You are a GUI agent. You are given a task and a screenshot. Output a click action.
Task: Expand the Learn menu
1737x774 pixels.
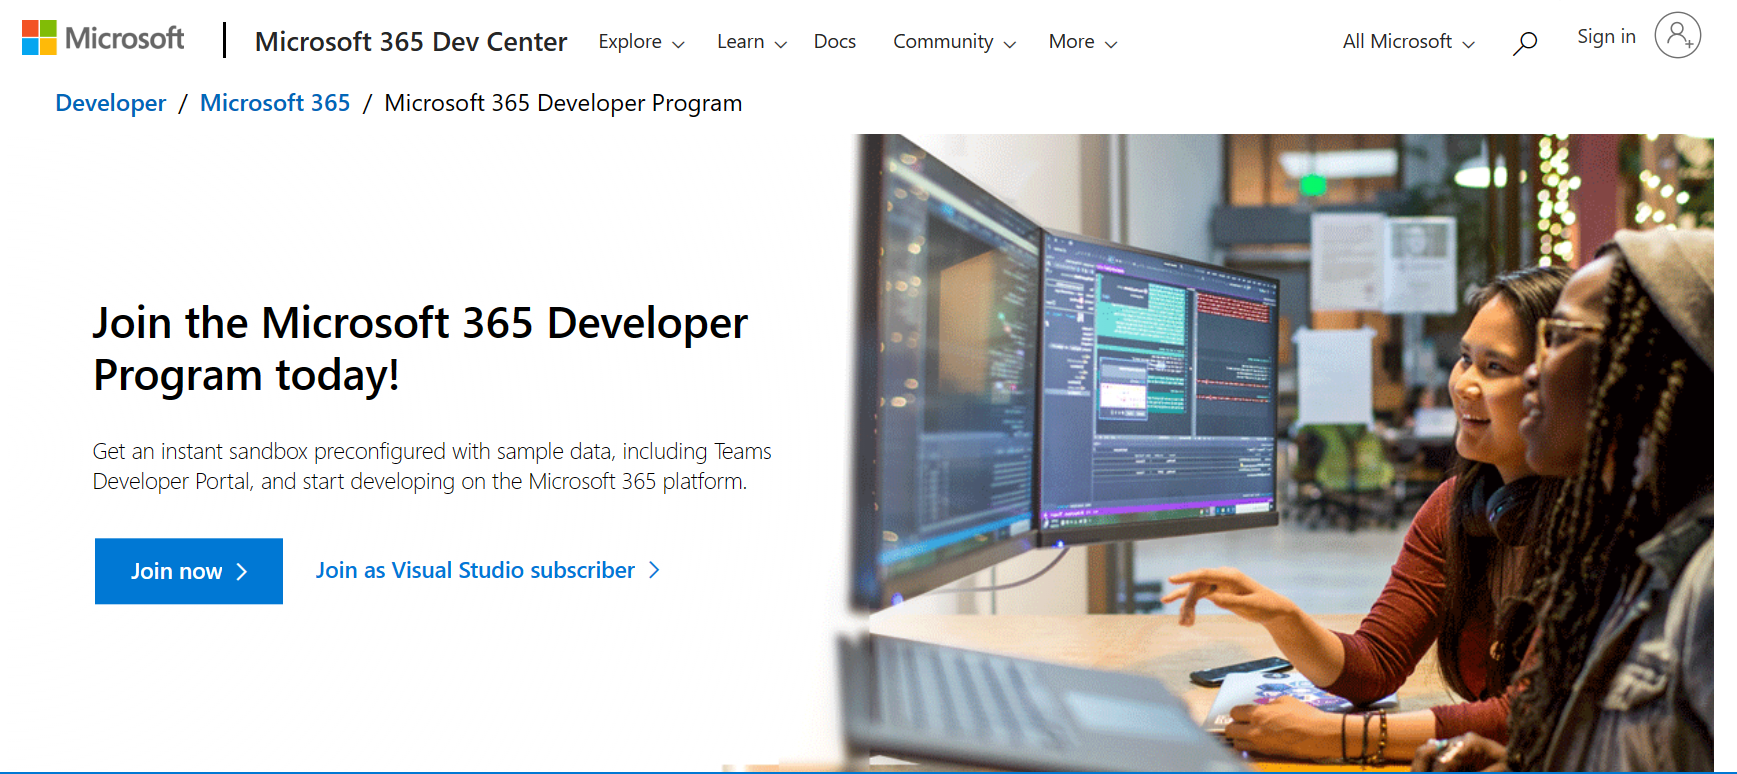click(752, 42)
